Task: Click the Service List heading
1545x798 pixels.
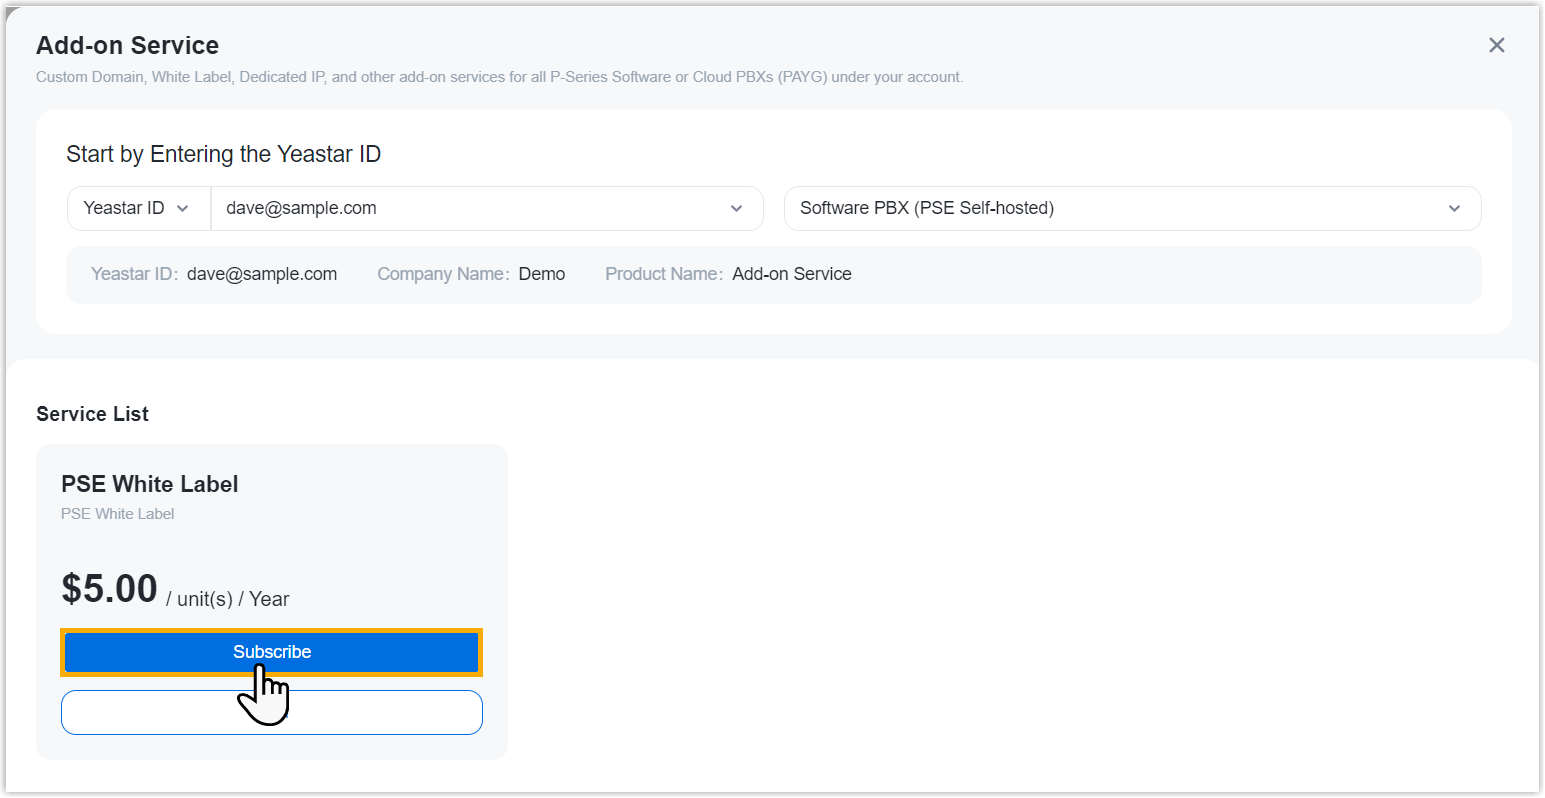Action: [92, 414]
